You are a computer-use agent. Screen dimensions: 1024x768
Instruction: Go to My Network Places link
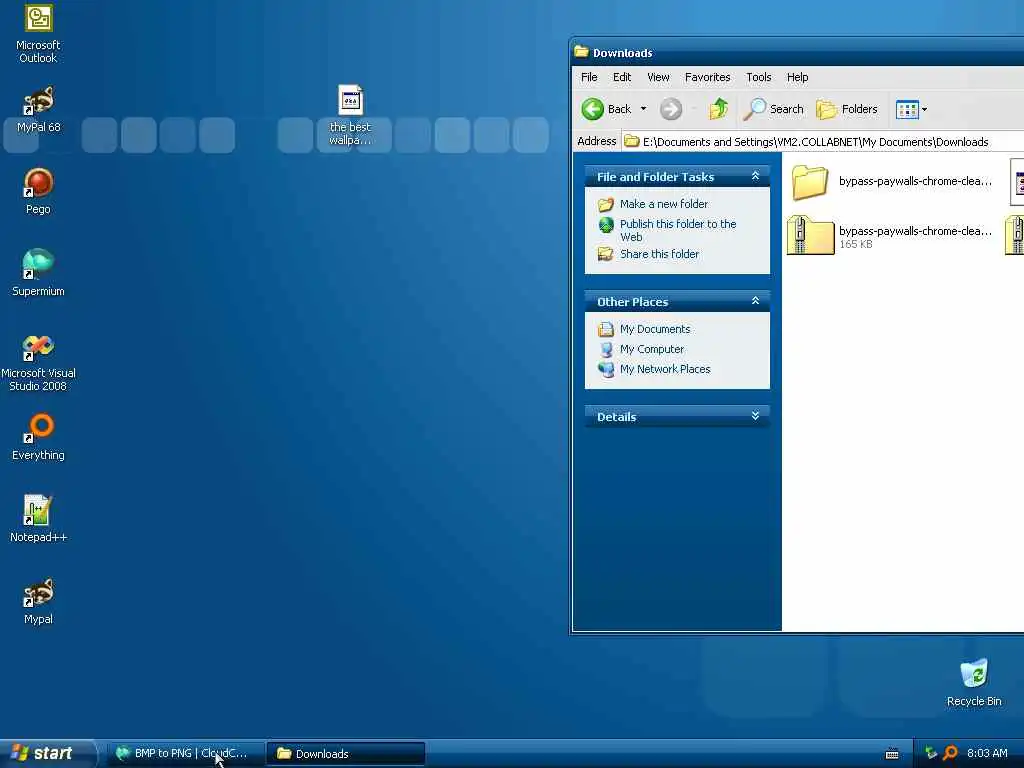pos(665,369)
